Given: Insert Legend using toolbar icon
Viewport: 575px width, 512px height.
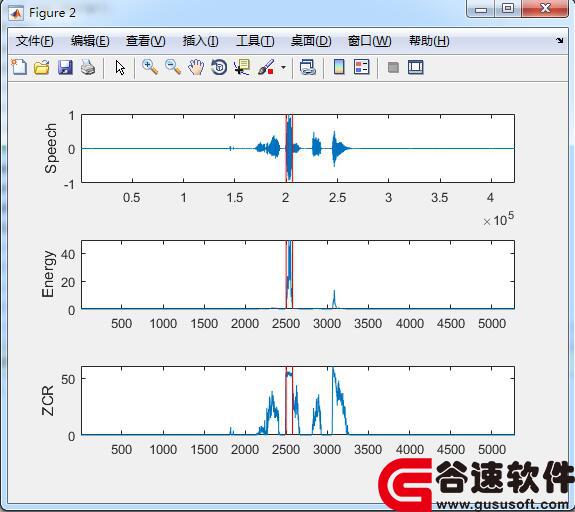Looking at the screenshot, I should point(362,67).
